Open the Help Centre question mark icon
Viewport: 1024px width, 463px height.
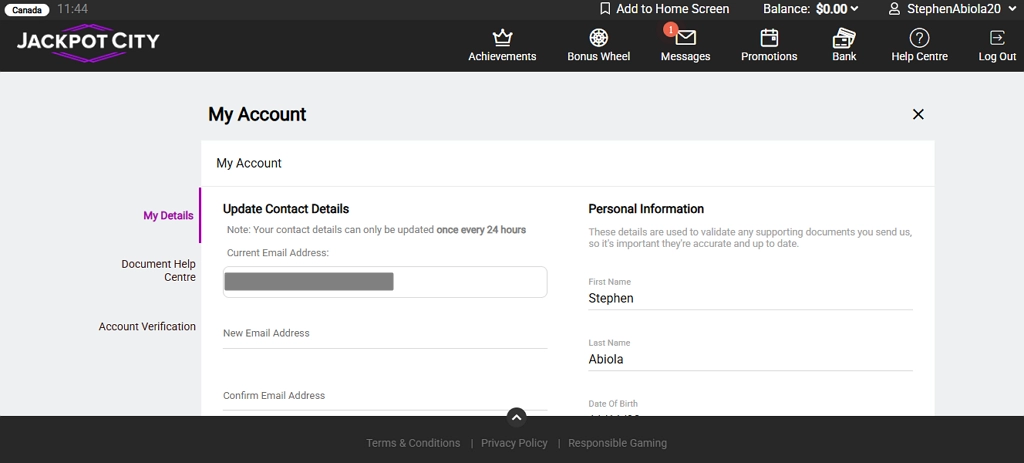click(x=919, y=38)
